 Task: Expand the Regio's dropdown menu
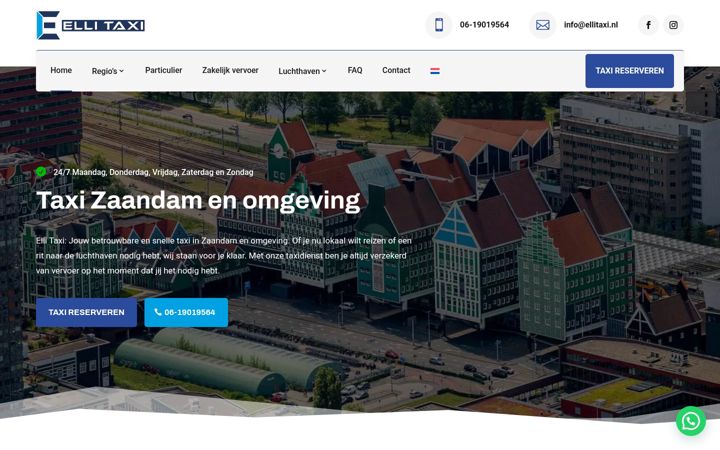coord(108,71)
